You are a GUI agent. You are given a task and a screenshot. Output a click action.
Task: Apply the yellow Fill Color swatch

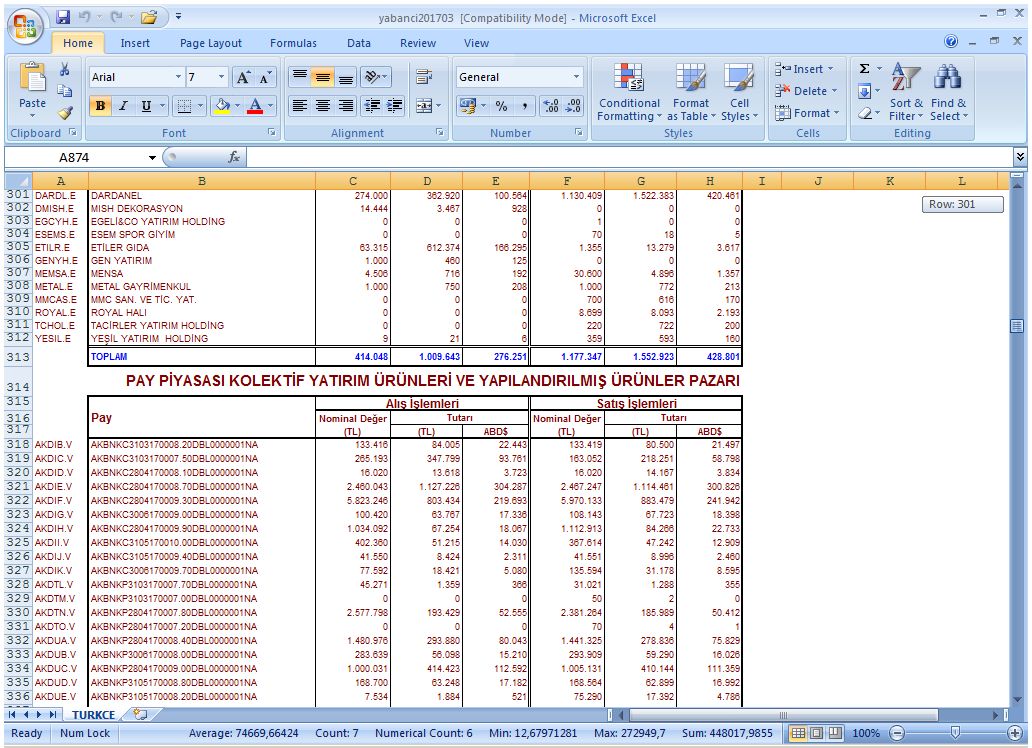222,105
